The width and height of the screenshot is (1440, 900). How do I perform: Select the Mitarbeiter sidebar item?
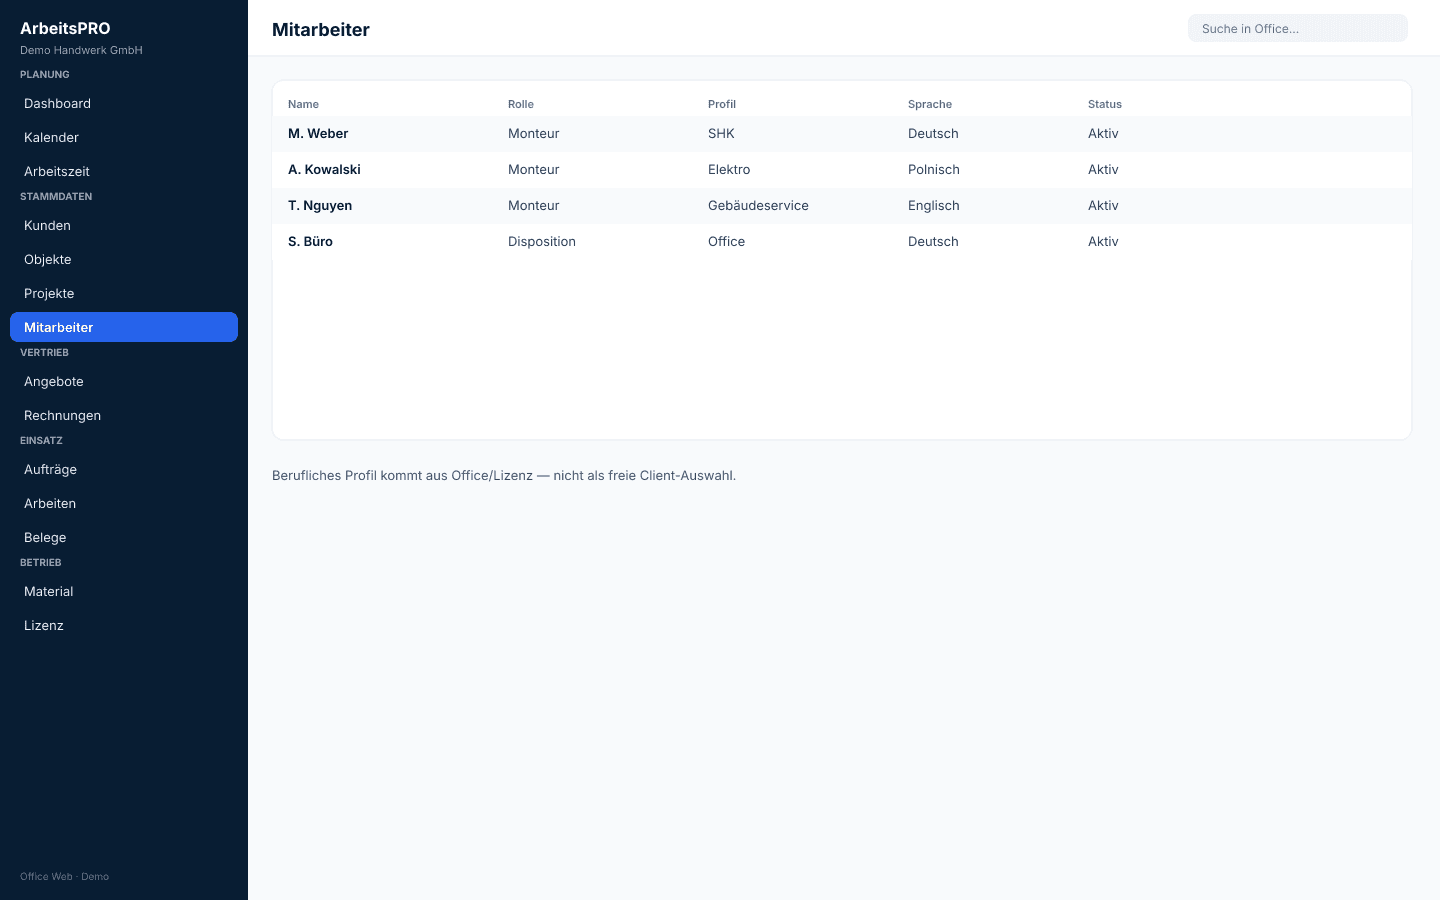pos(124,327)
